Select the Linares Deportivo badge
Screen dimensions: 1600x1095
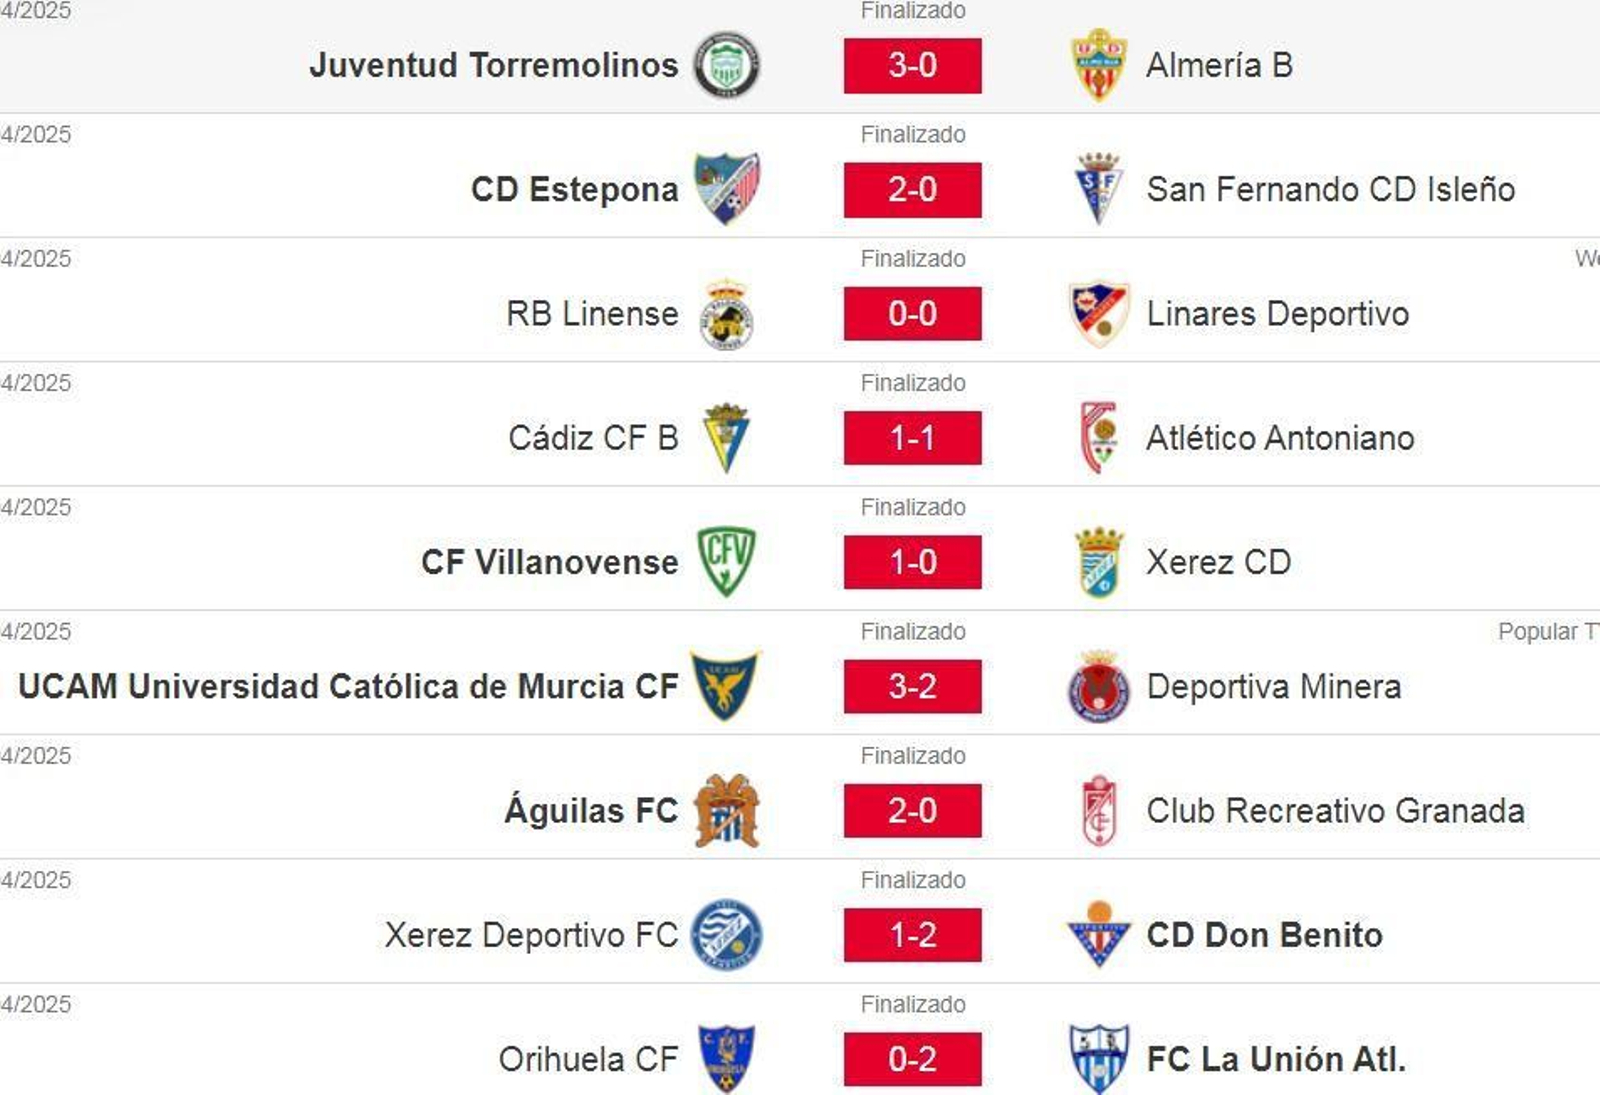click(1097, 313)
